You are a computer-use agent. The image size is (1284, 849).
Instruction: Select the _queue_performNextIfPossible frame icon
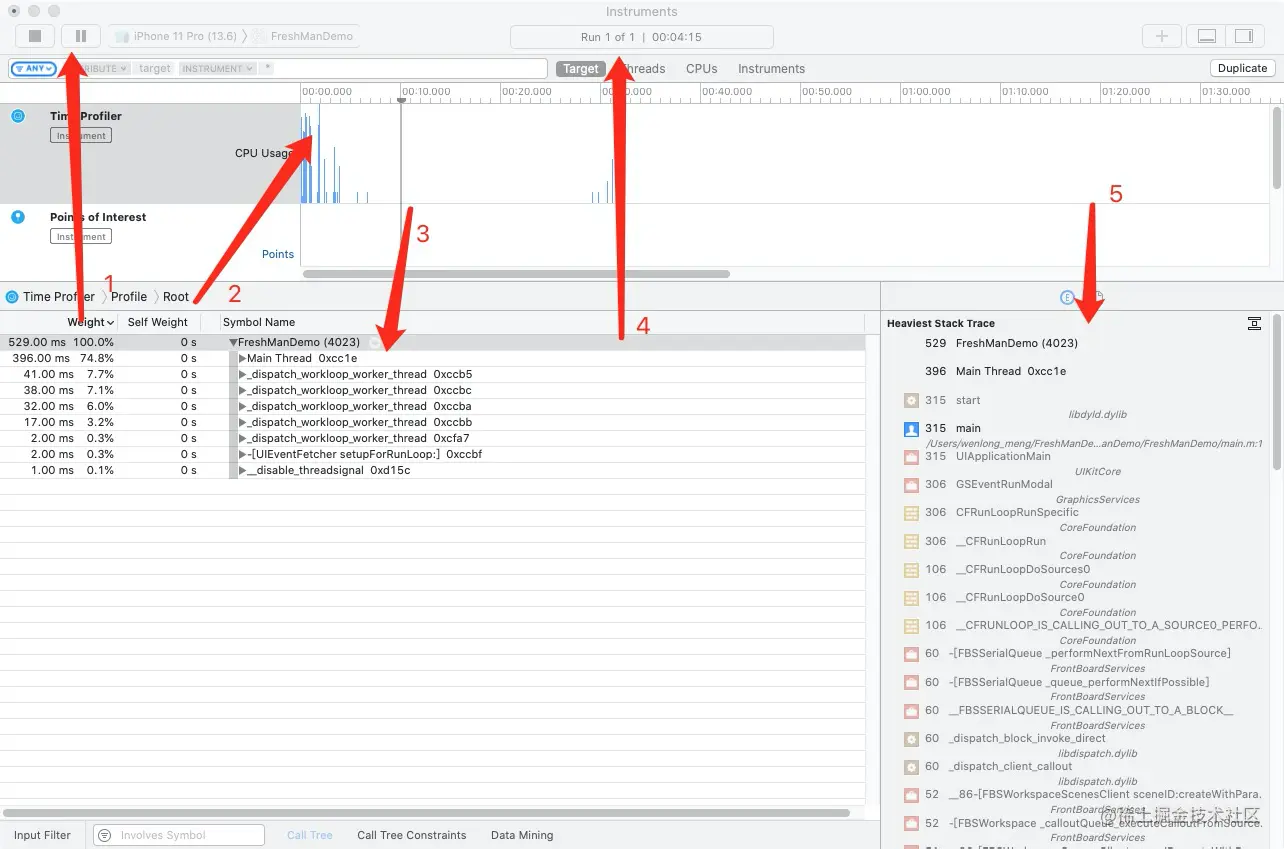pyautogui.click(x=911, y=682)
